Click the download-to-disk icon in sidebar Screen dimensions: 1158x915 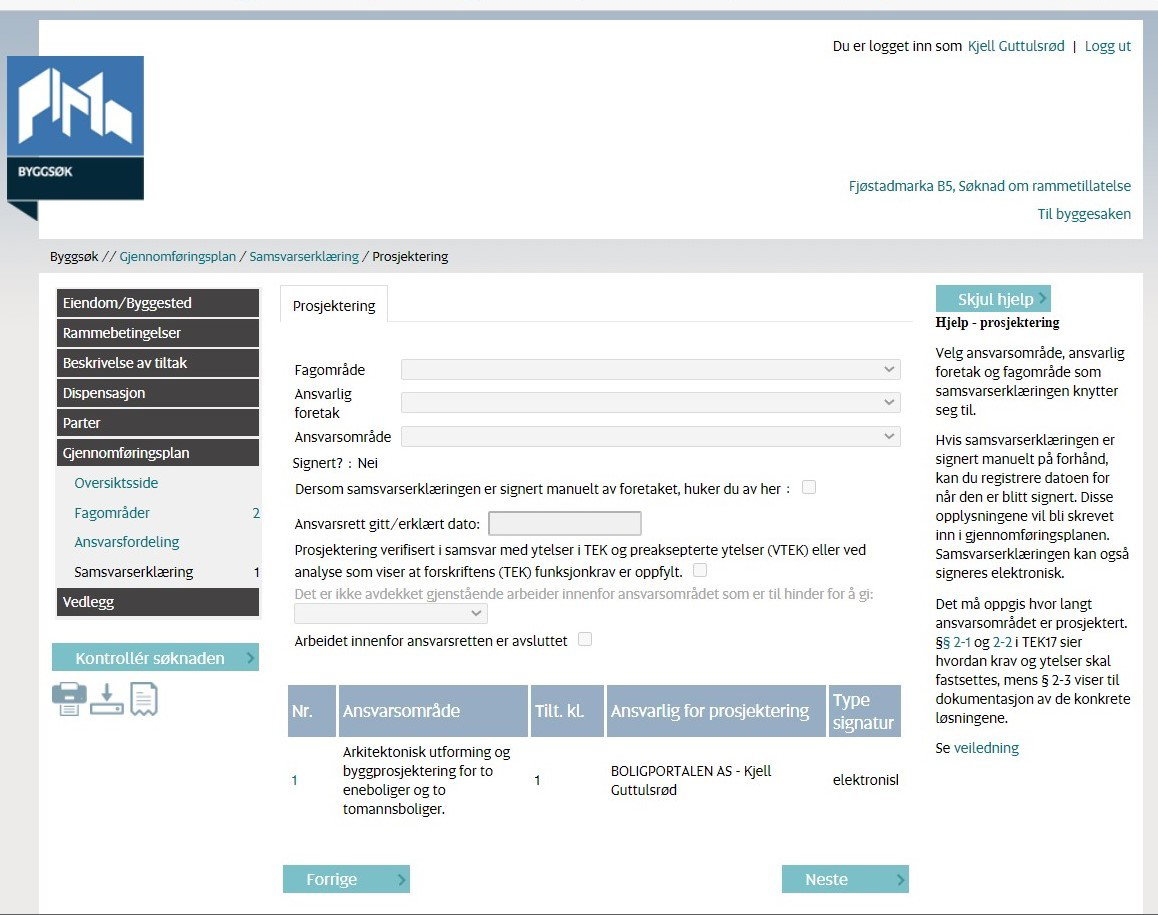point(106,699)
